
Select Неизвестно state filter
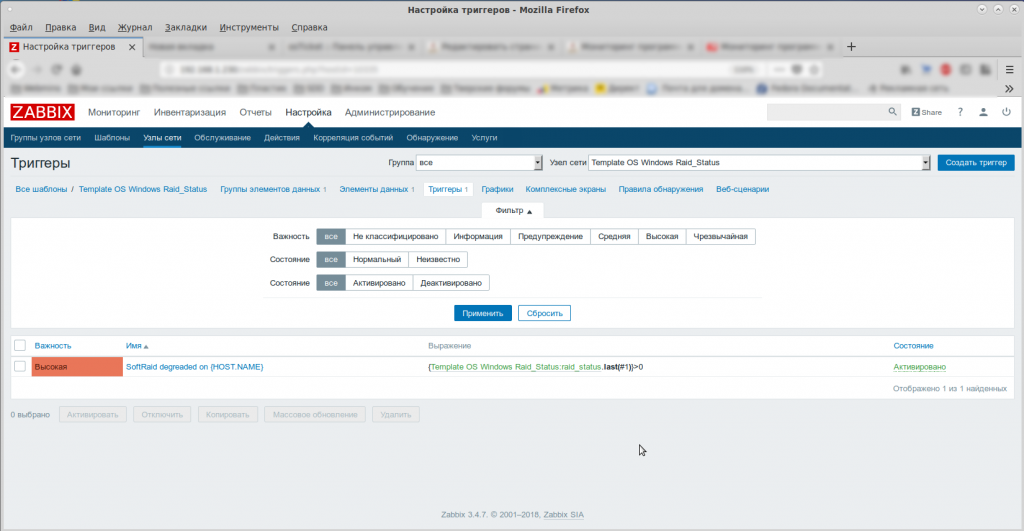tap(438, 259)
